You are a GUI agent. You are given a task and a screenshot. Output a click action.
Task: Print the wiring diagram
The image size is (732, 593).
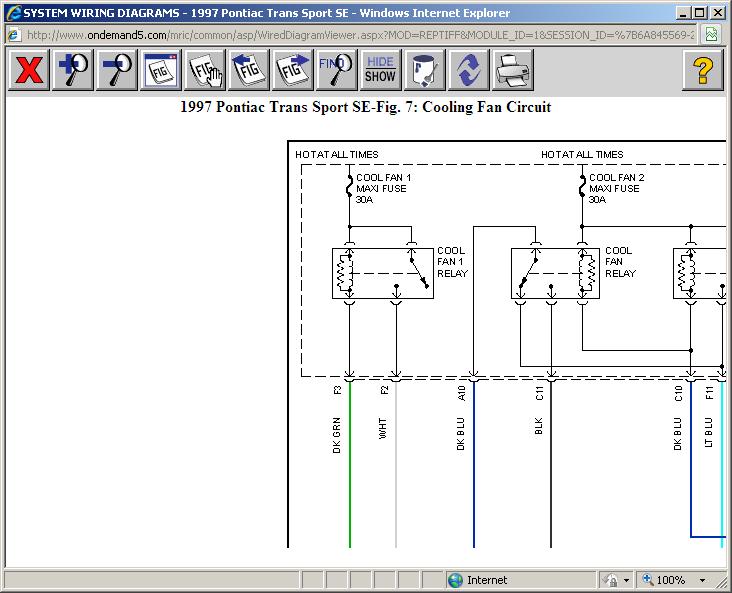pyautogui.click(x=512, y=70)
